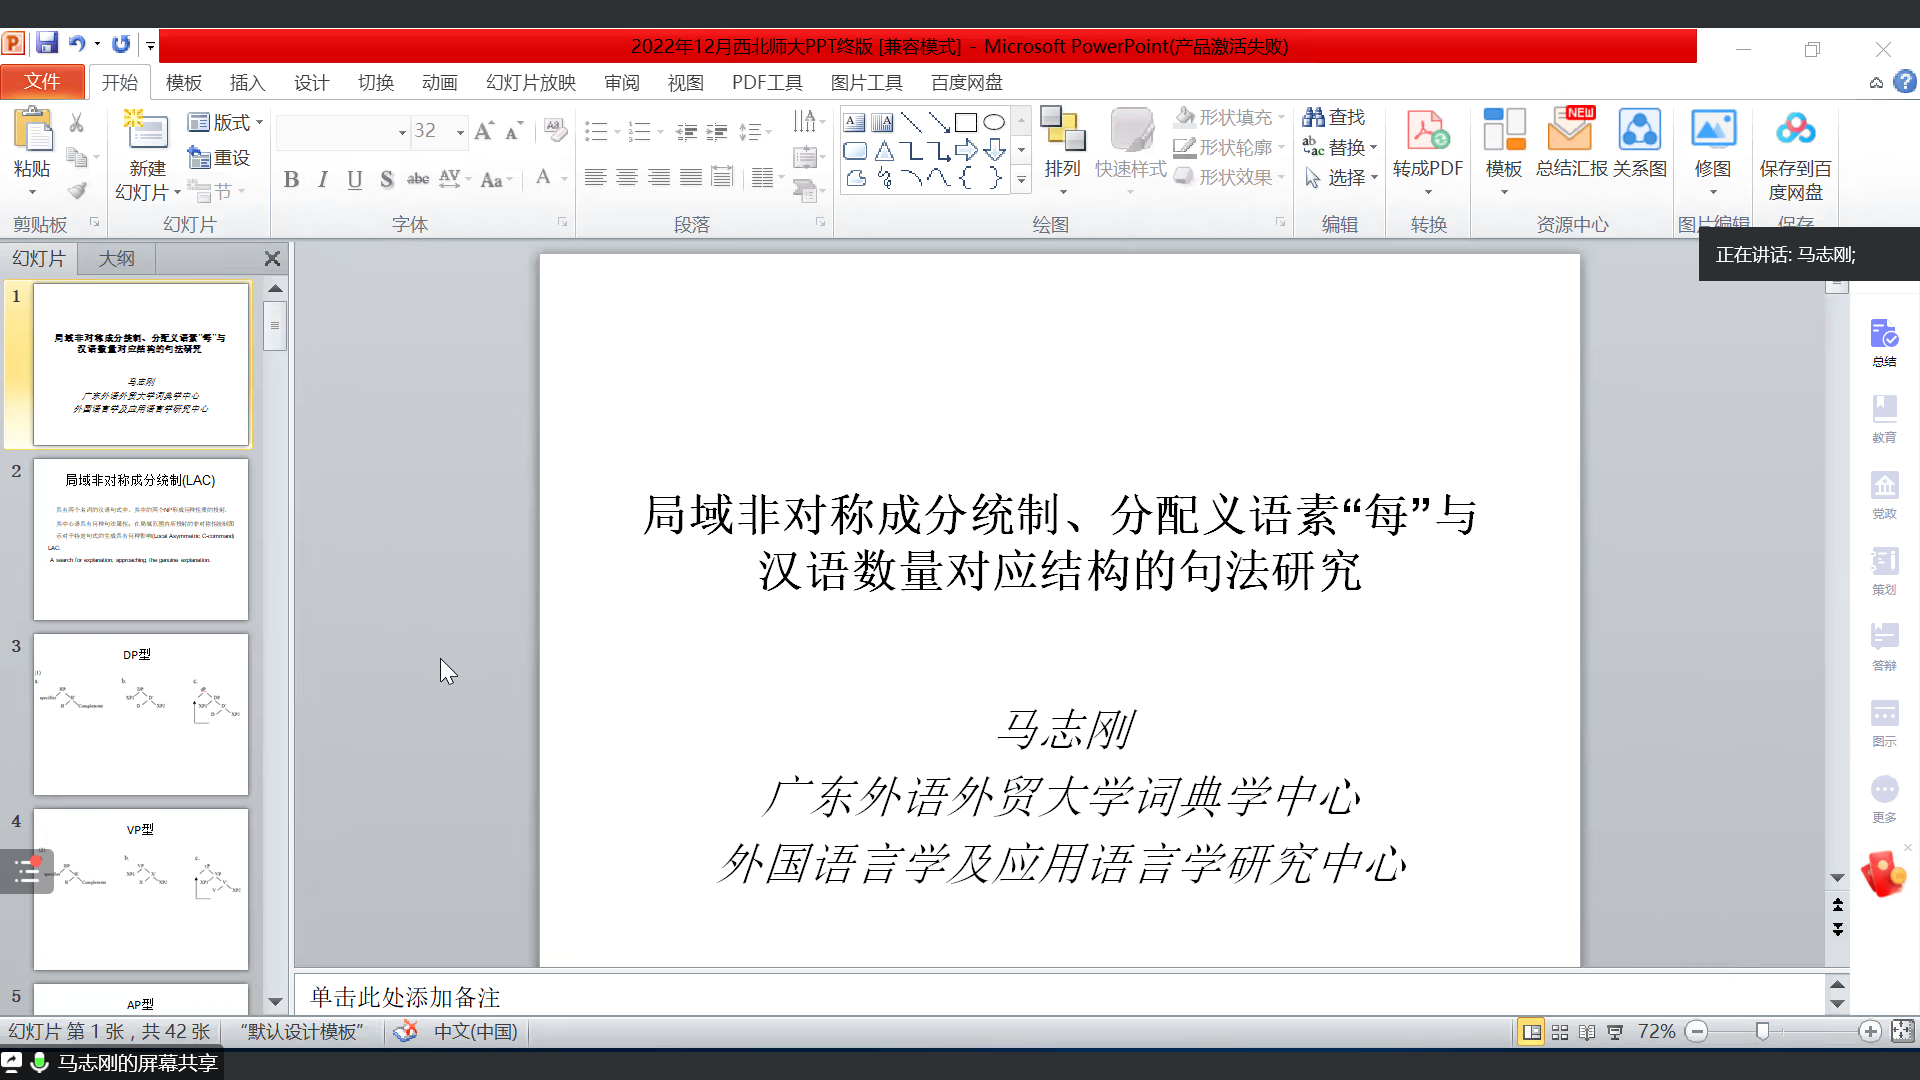This screenshot has width=1920, height=1080.
Task: Click the zoom percentage 72% button
Action: point(1656,1032)
